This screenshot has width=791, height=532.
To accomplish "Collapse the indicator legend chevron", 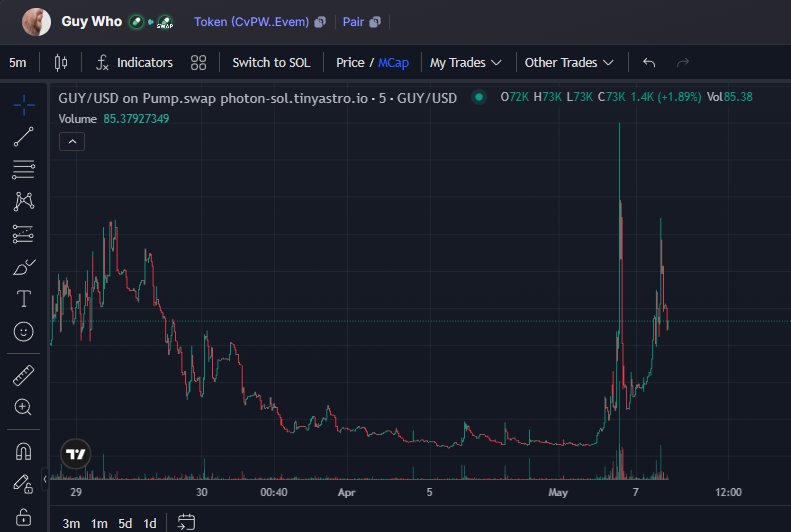I will (72, 142).
